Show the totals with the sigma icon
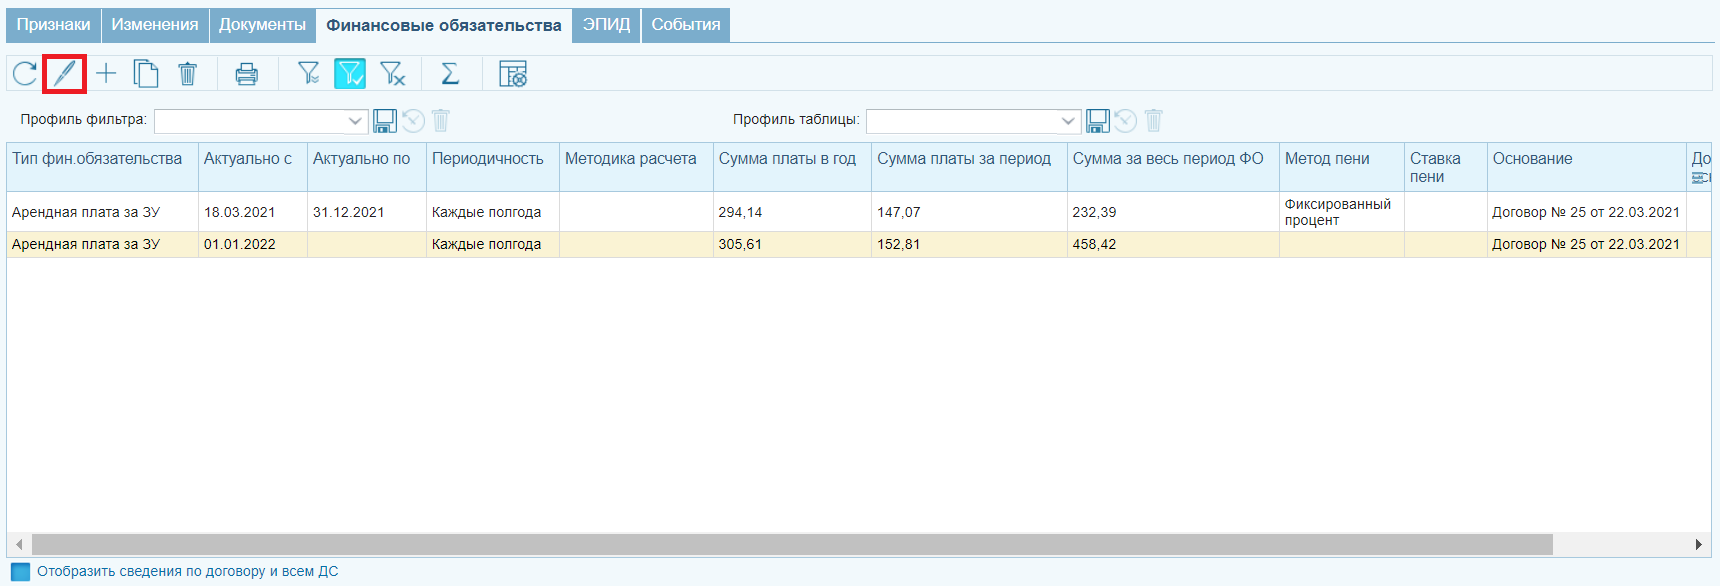Image resolution: width=1720 pixels, height=586 pixels. pyautogui.click(x=450, y=73)
